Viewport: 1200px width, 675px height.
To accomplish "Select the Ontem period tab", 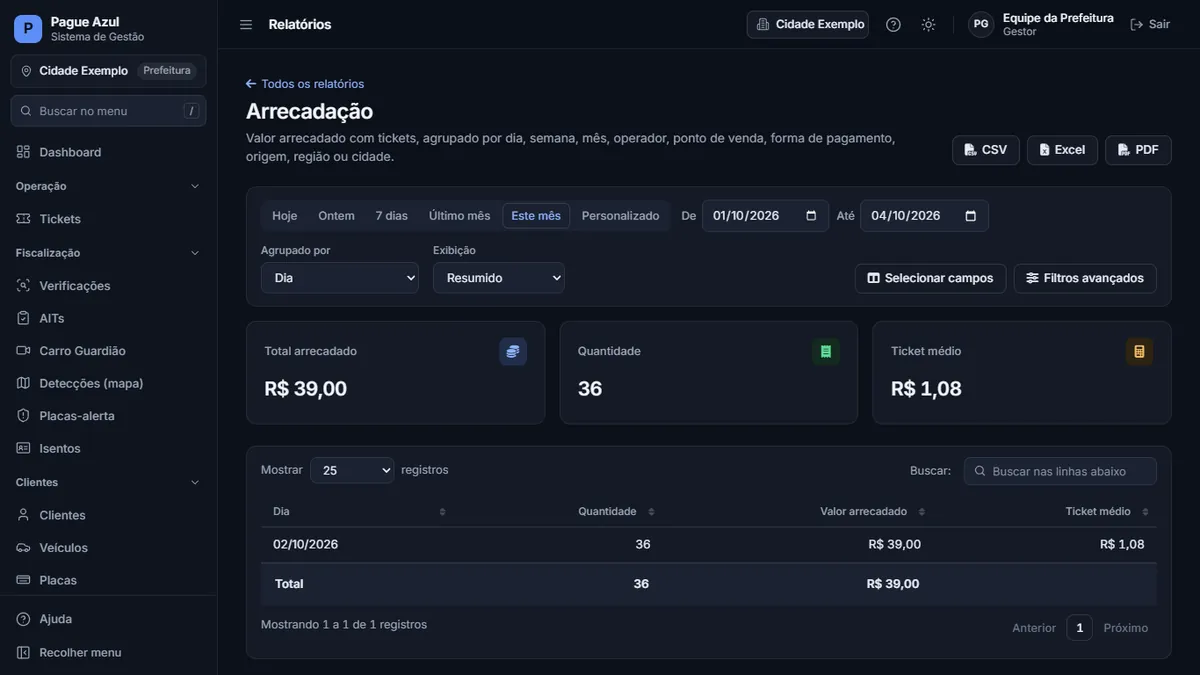I will (x=336, y=216).
